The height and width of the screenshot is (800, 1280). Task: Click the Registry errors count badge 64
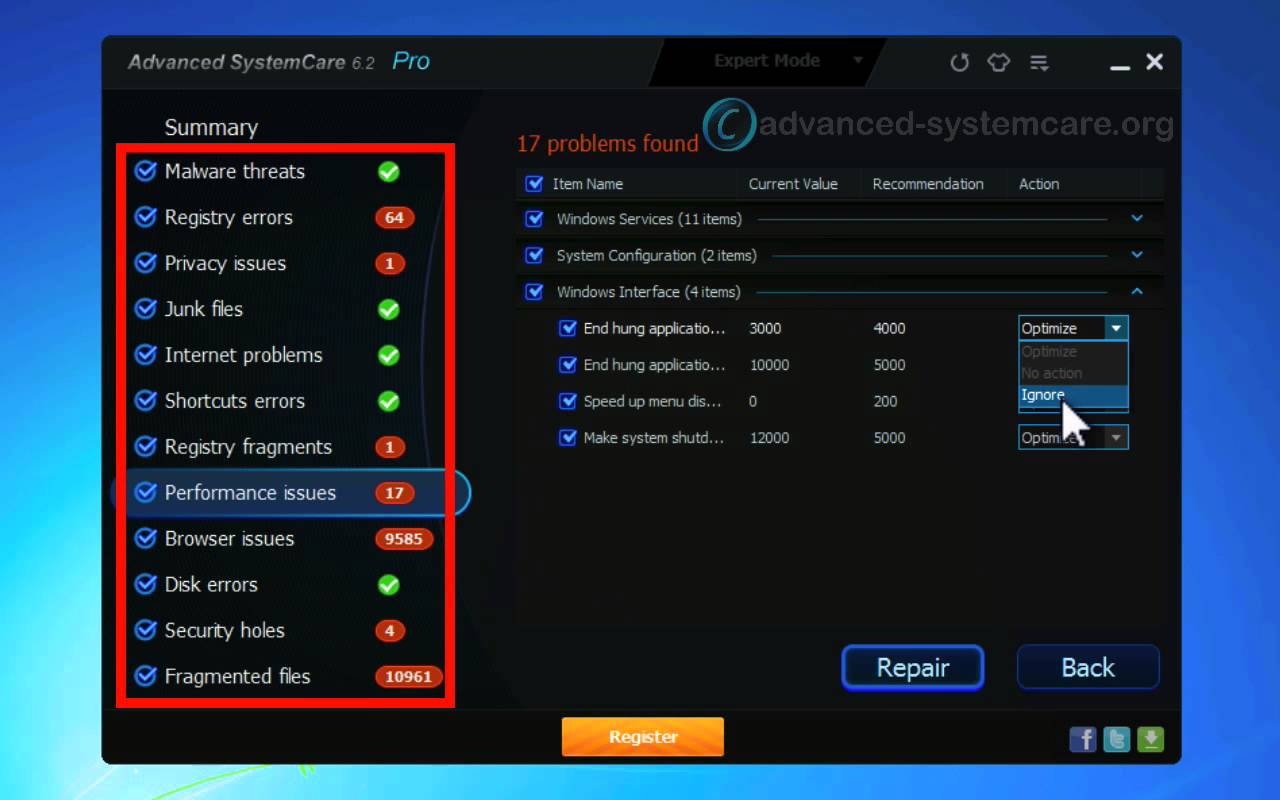coord(394,218)
